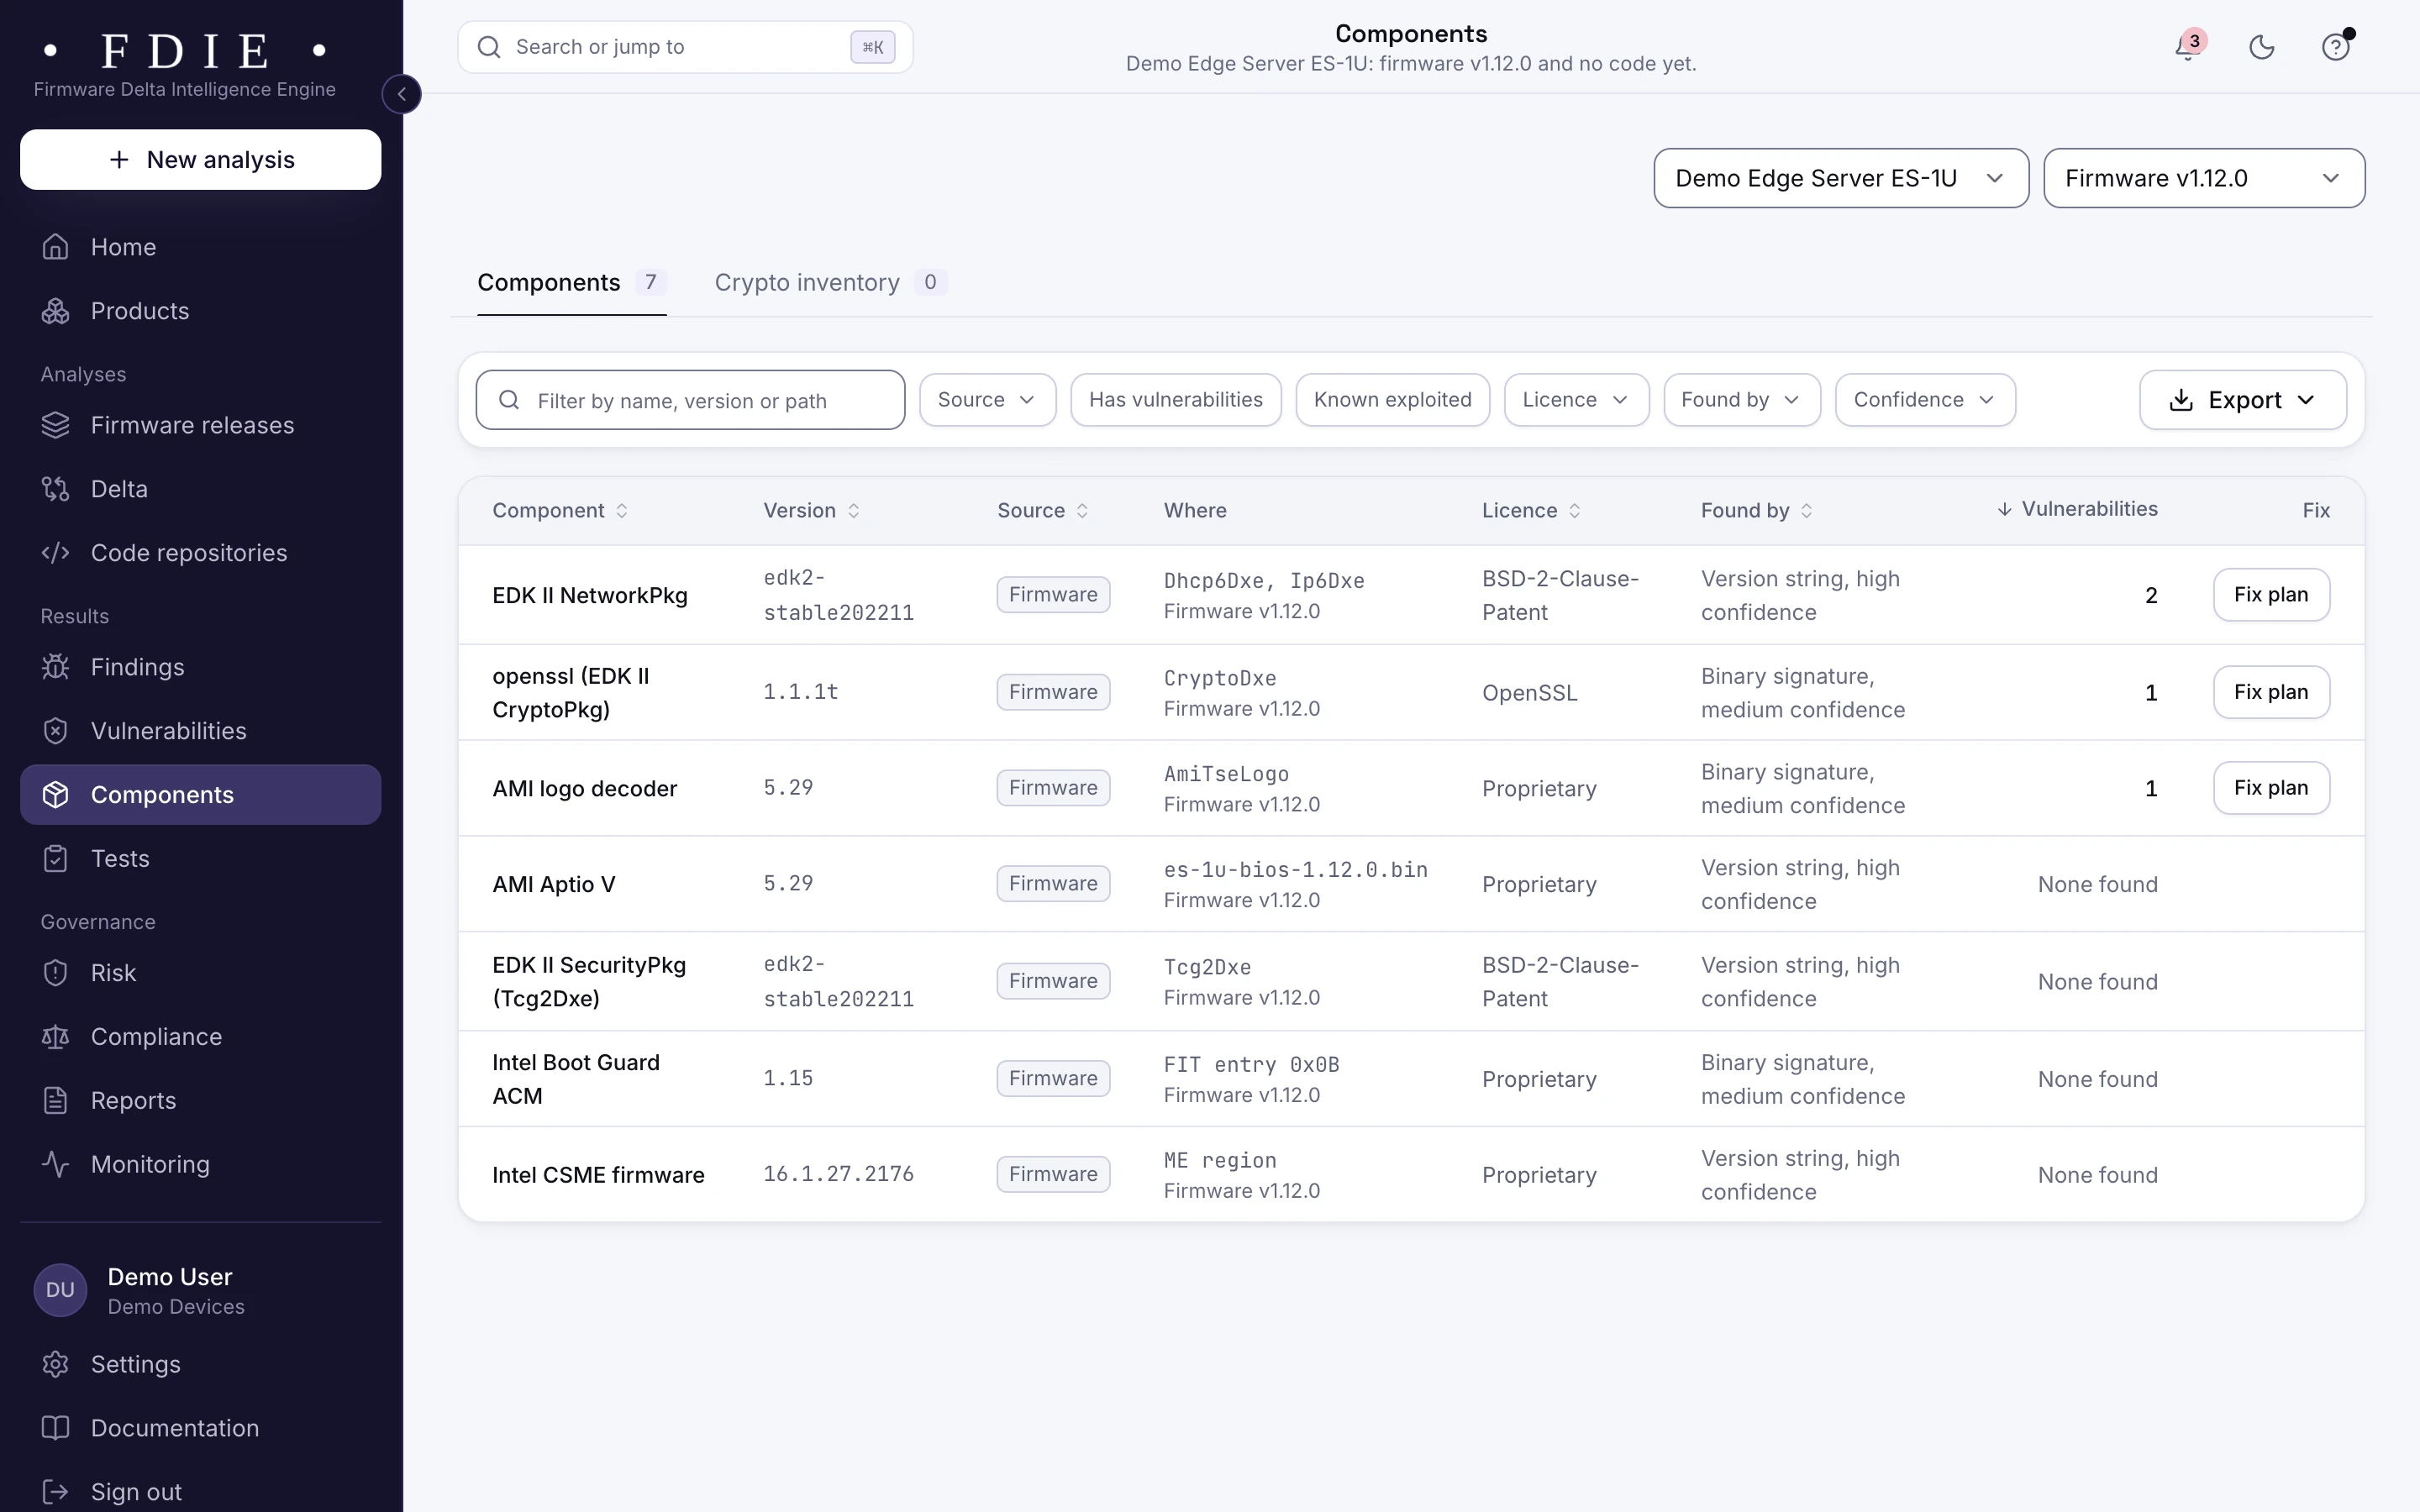Switch to the Crypto inventory tab
This screenshot has width=2420, height=1512.
coord(830,283)
